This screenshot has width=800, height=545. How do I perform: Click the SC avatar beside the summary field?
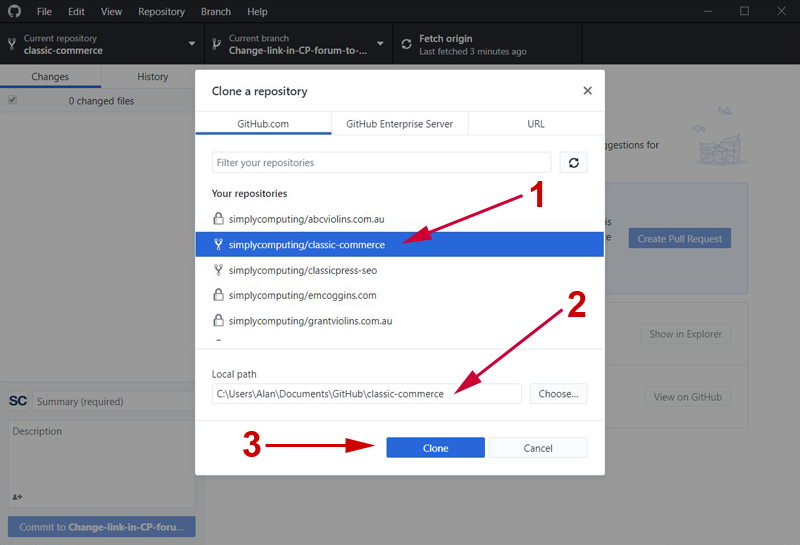coord(18,401)
